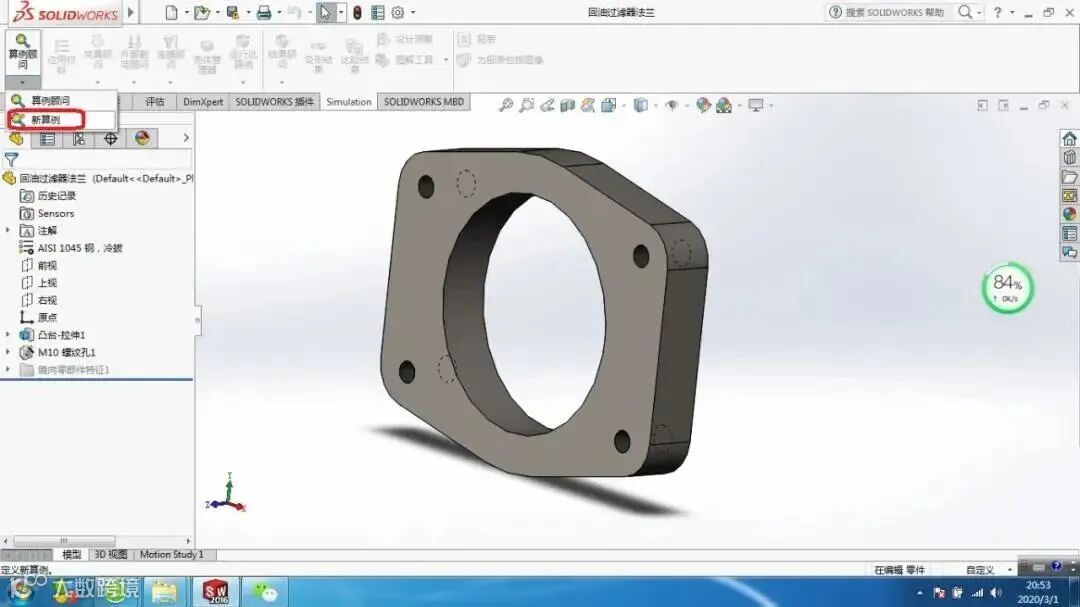Image resolution: width=1080 pixels, height=607 pixels.
Task: Open the 模型 bottom tab
Action: 71,554
